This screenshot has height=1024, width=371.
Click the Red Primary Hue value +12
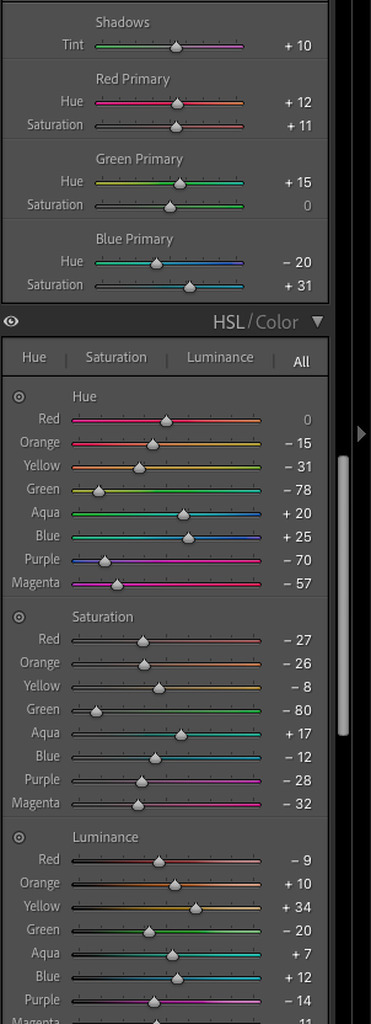click(298, 103)
